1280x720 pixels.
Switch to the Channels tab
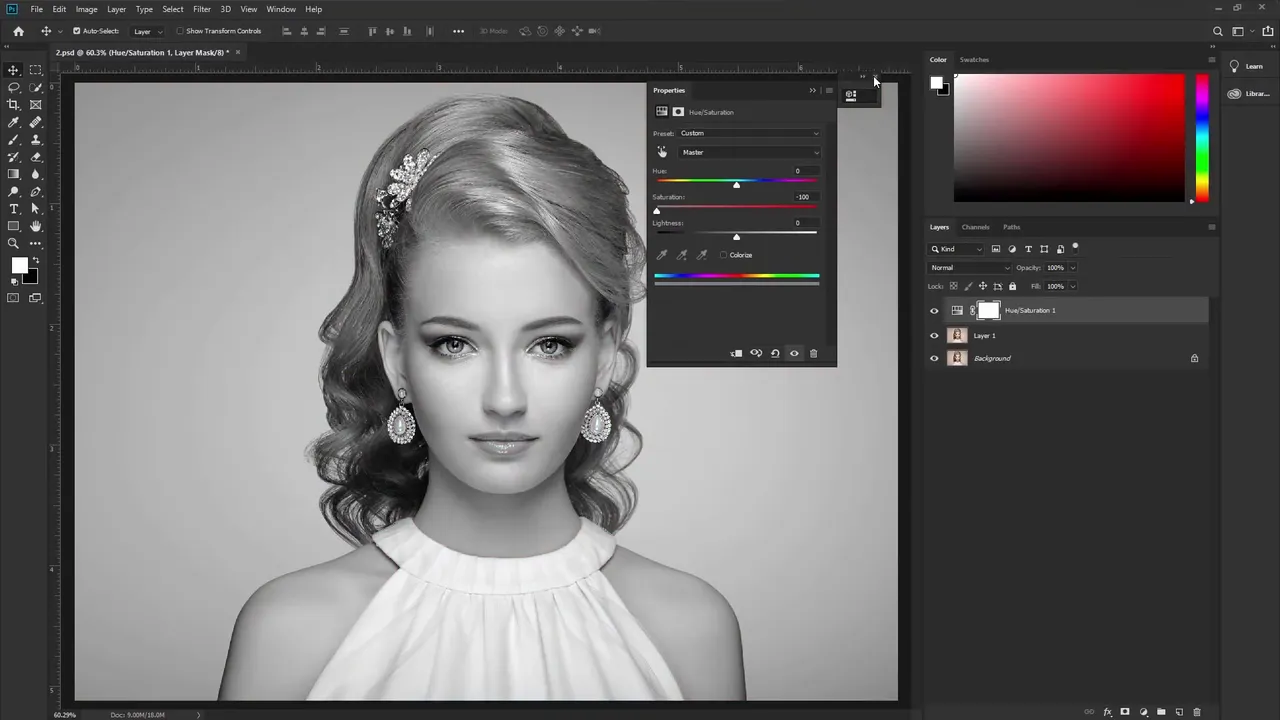tap(975, 227)
